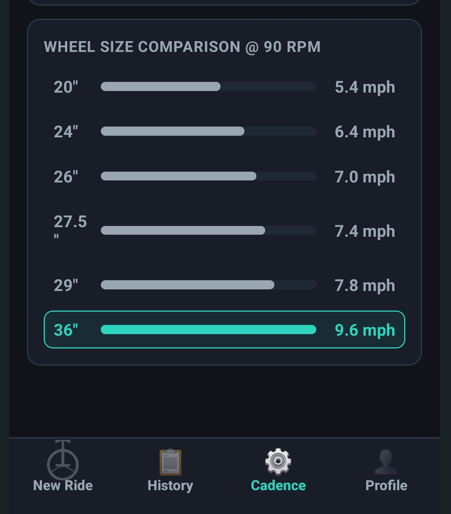Click the 20" wheel size label
The height and width of the screenshot is (514, 451).
coord(66,87)
